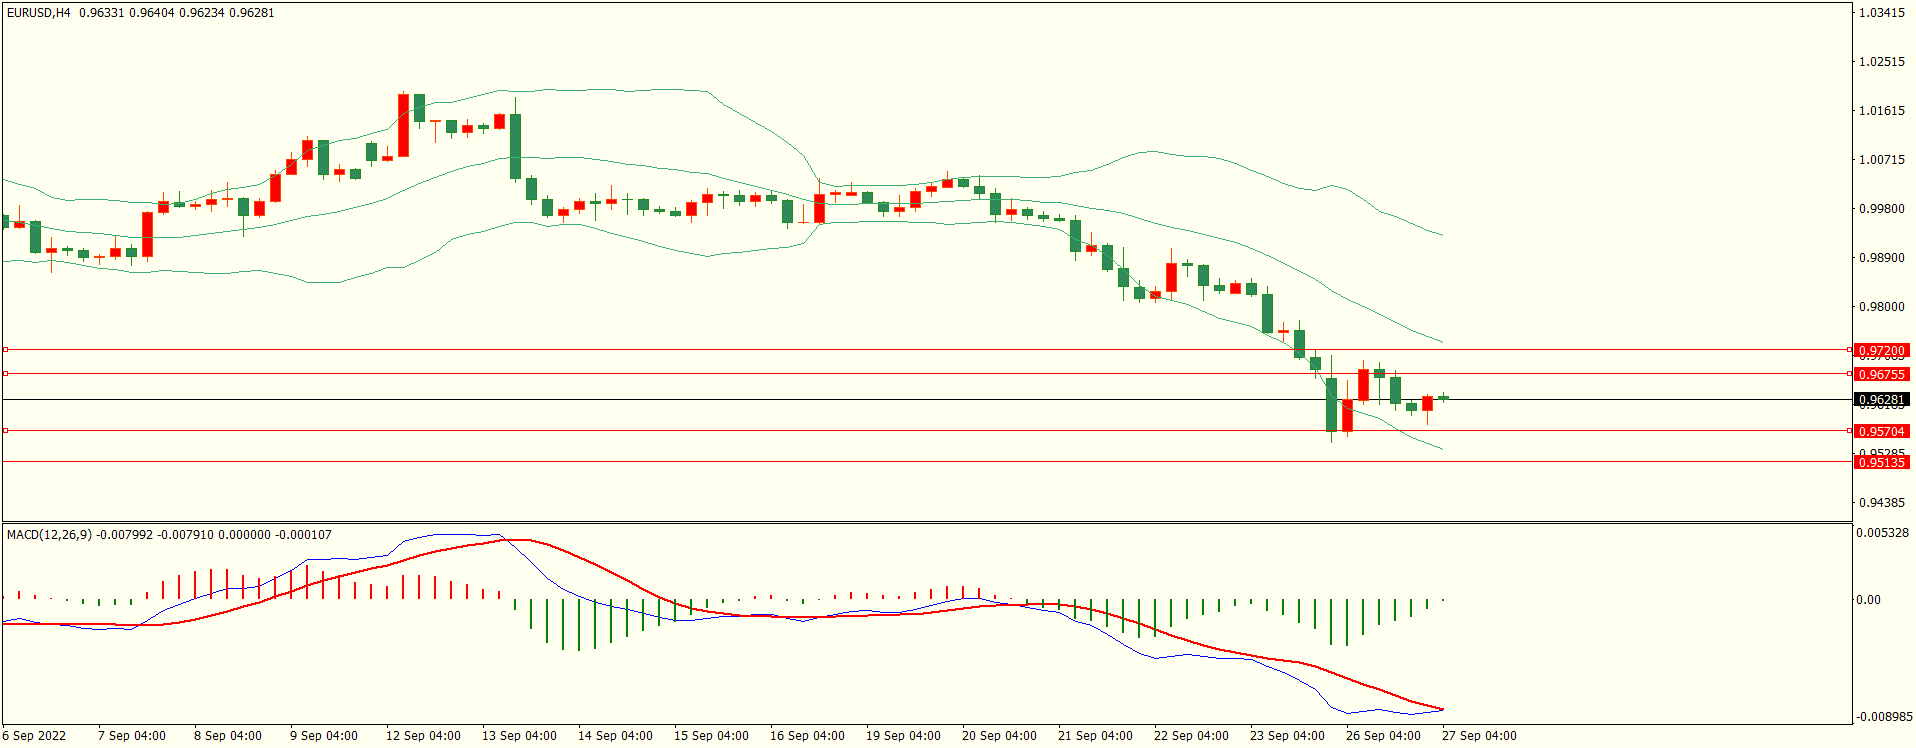This screenshot has width=1916, height=748.
Task: Click the most recent candle on chart
Action: click(x=1443, y=398)
